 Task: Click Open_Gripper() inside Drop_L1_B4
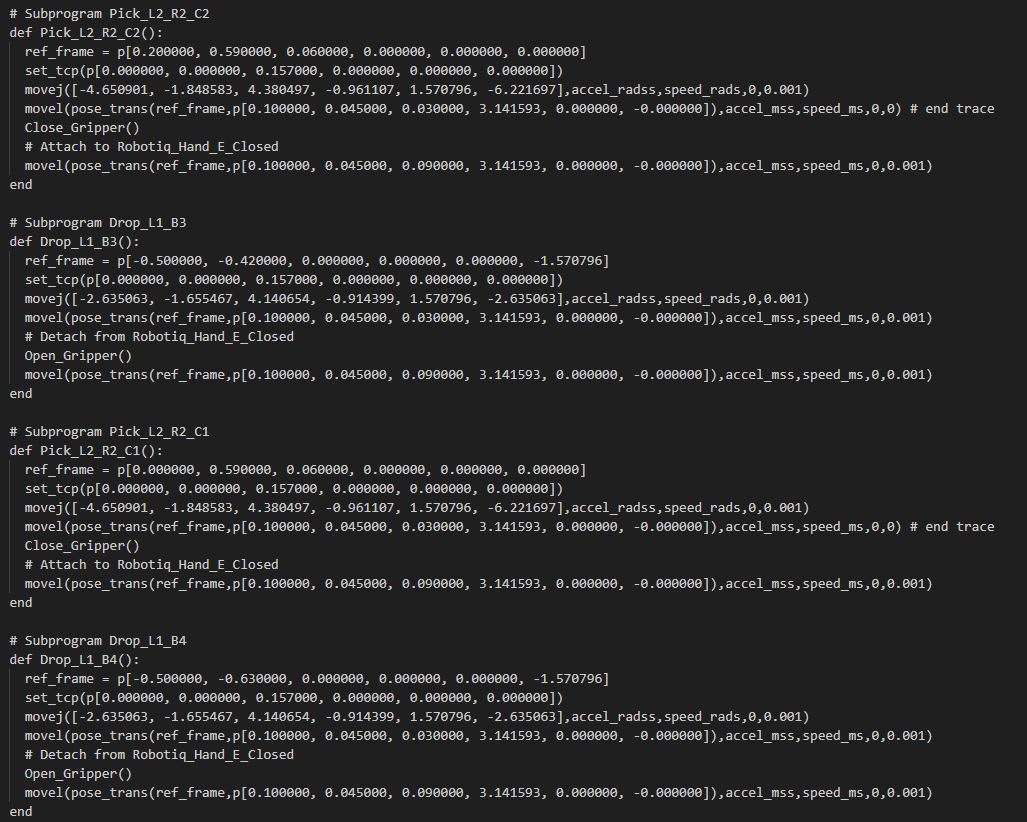78,773
